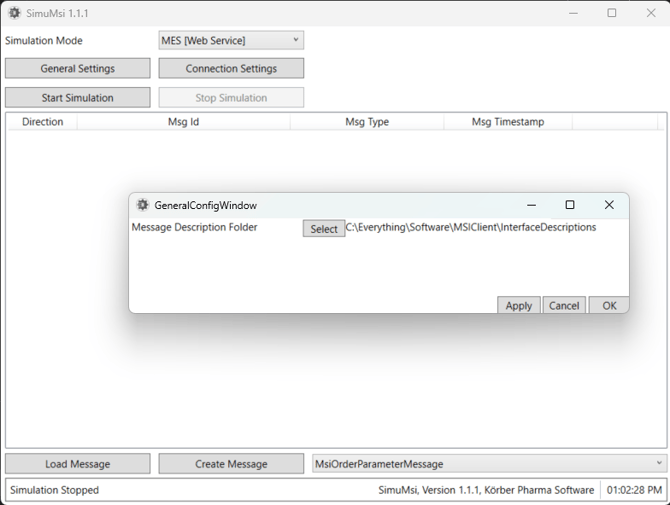Screen dimensions: 670x505
Task: Maximize the GeneralConfigWindow dialog
Action: pyautogui.click(x=570, y=205)
